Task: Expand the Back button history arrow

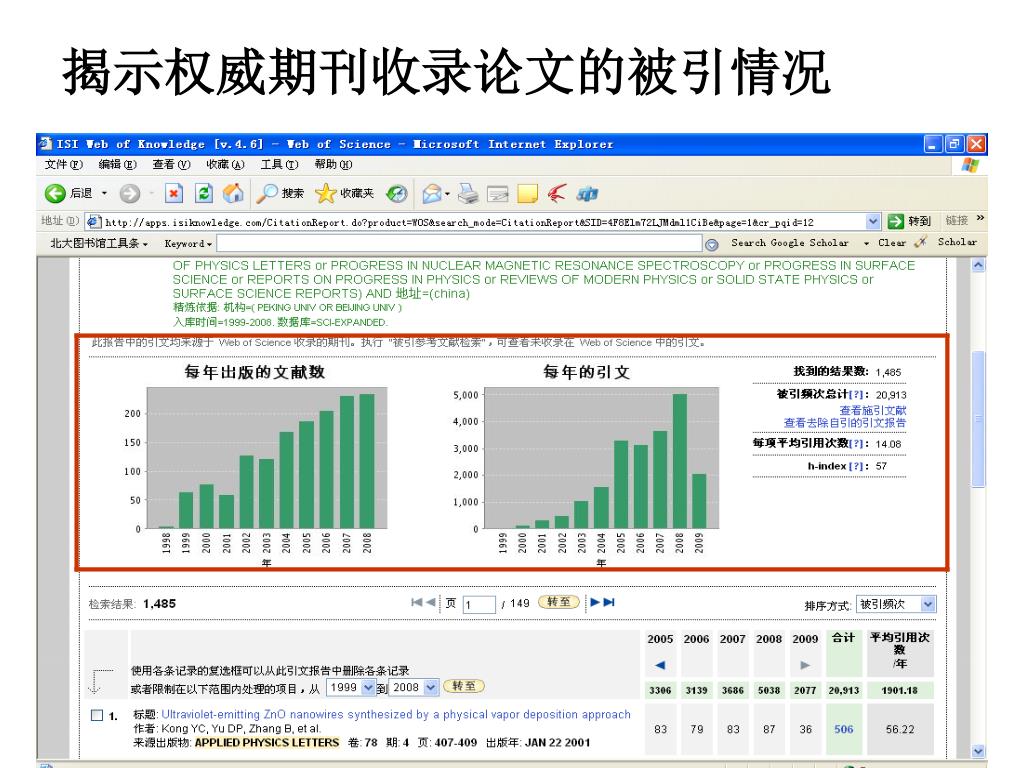Action: point(104,193)
